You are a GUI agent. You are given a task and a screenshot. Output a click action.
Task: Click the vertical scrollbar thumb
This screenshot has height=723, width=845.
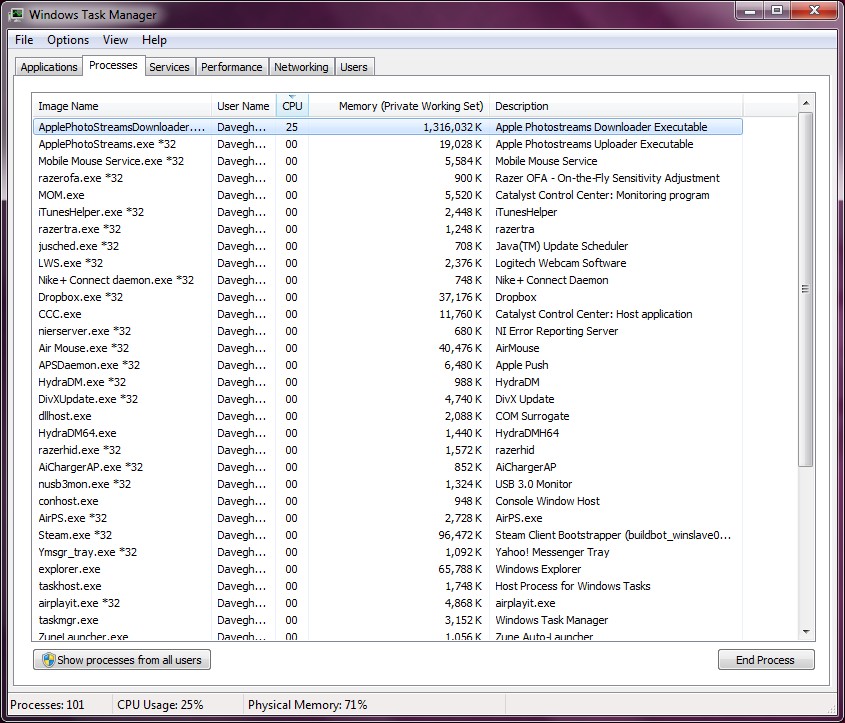pyautogui.click(x=806, y=289)
